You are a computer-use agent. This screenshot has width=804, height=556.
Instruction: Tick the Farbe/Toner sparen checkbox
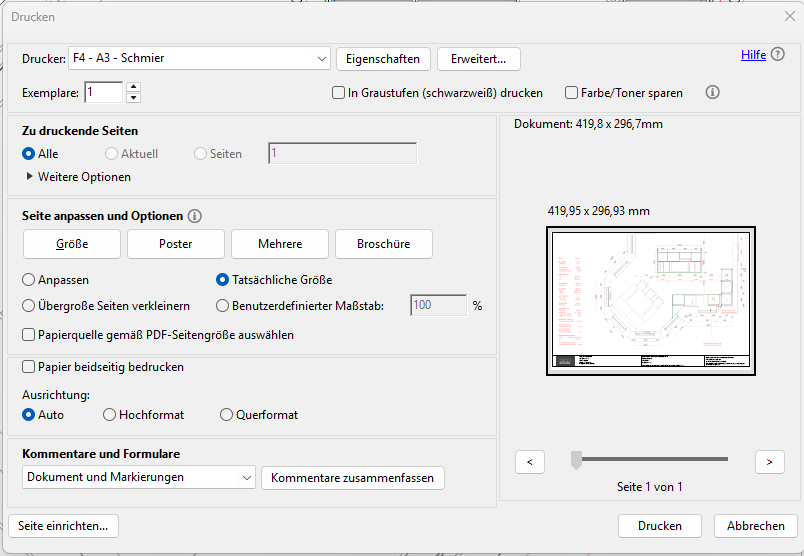572,93
